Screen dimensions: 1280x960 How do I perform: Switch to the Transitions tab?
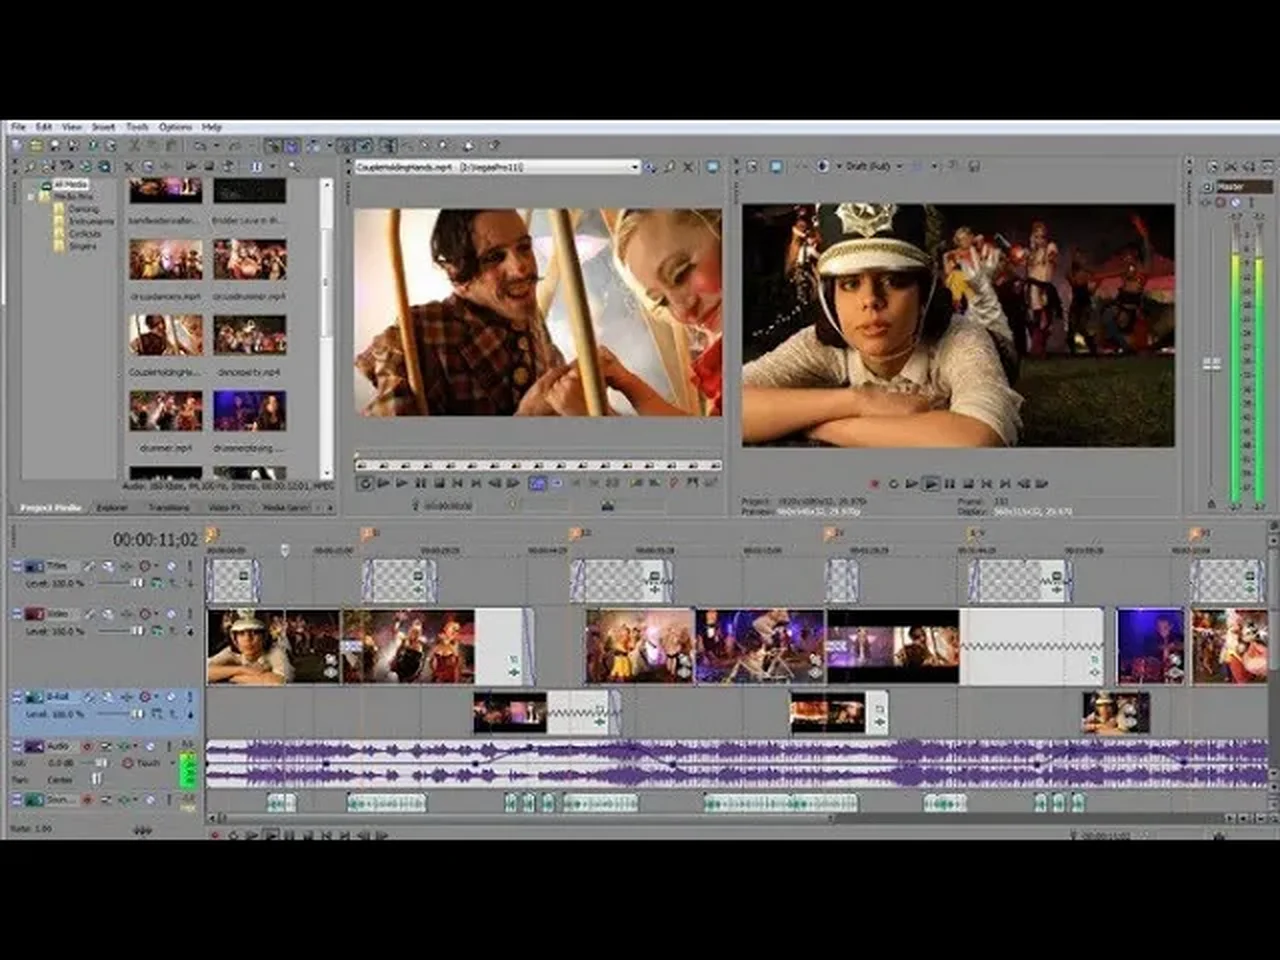coord(168,508)
